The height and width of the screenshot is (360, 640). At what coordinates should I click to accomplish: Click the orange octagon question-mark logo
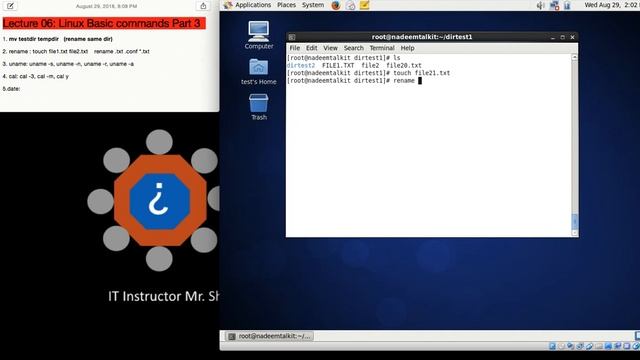click(x=160, y=200)
